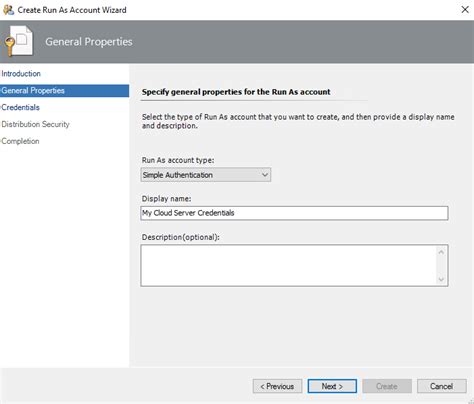
Task: Click inside the Description text area
Action: click(x=289, y=265)
